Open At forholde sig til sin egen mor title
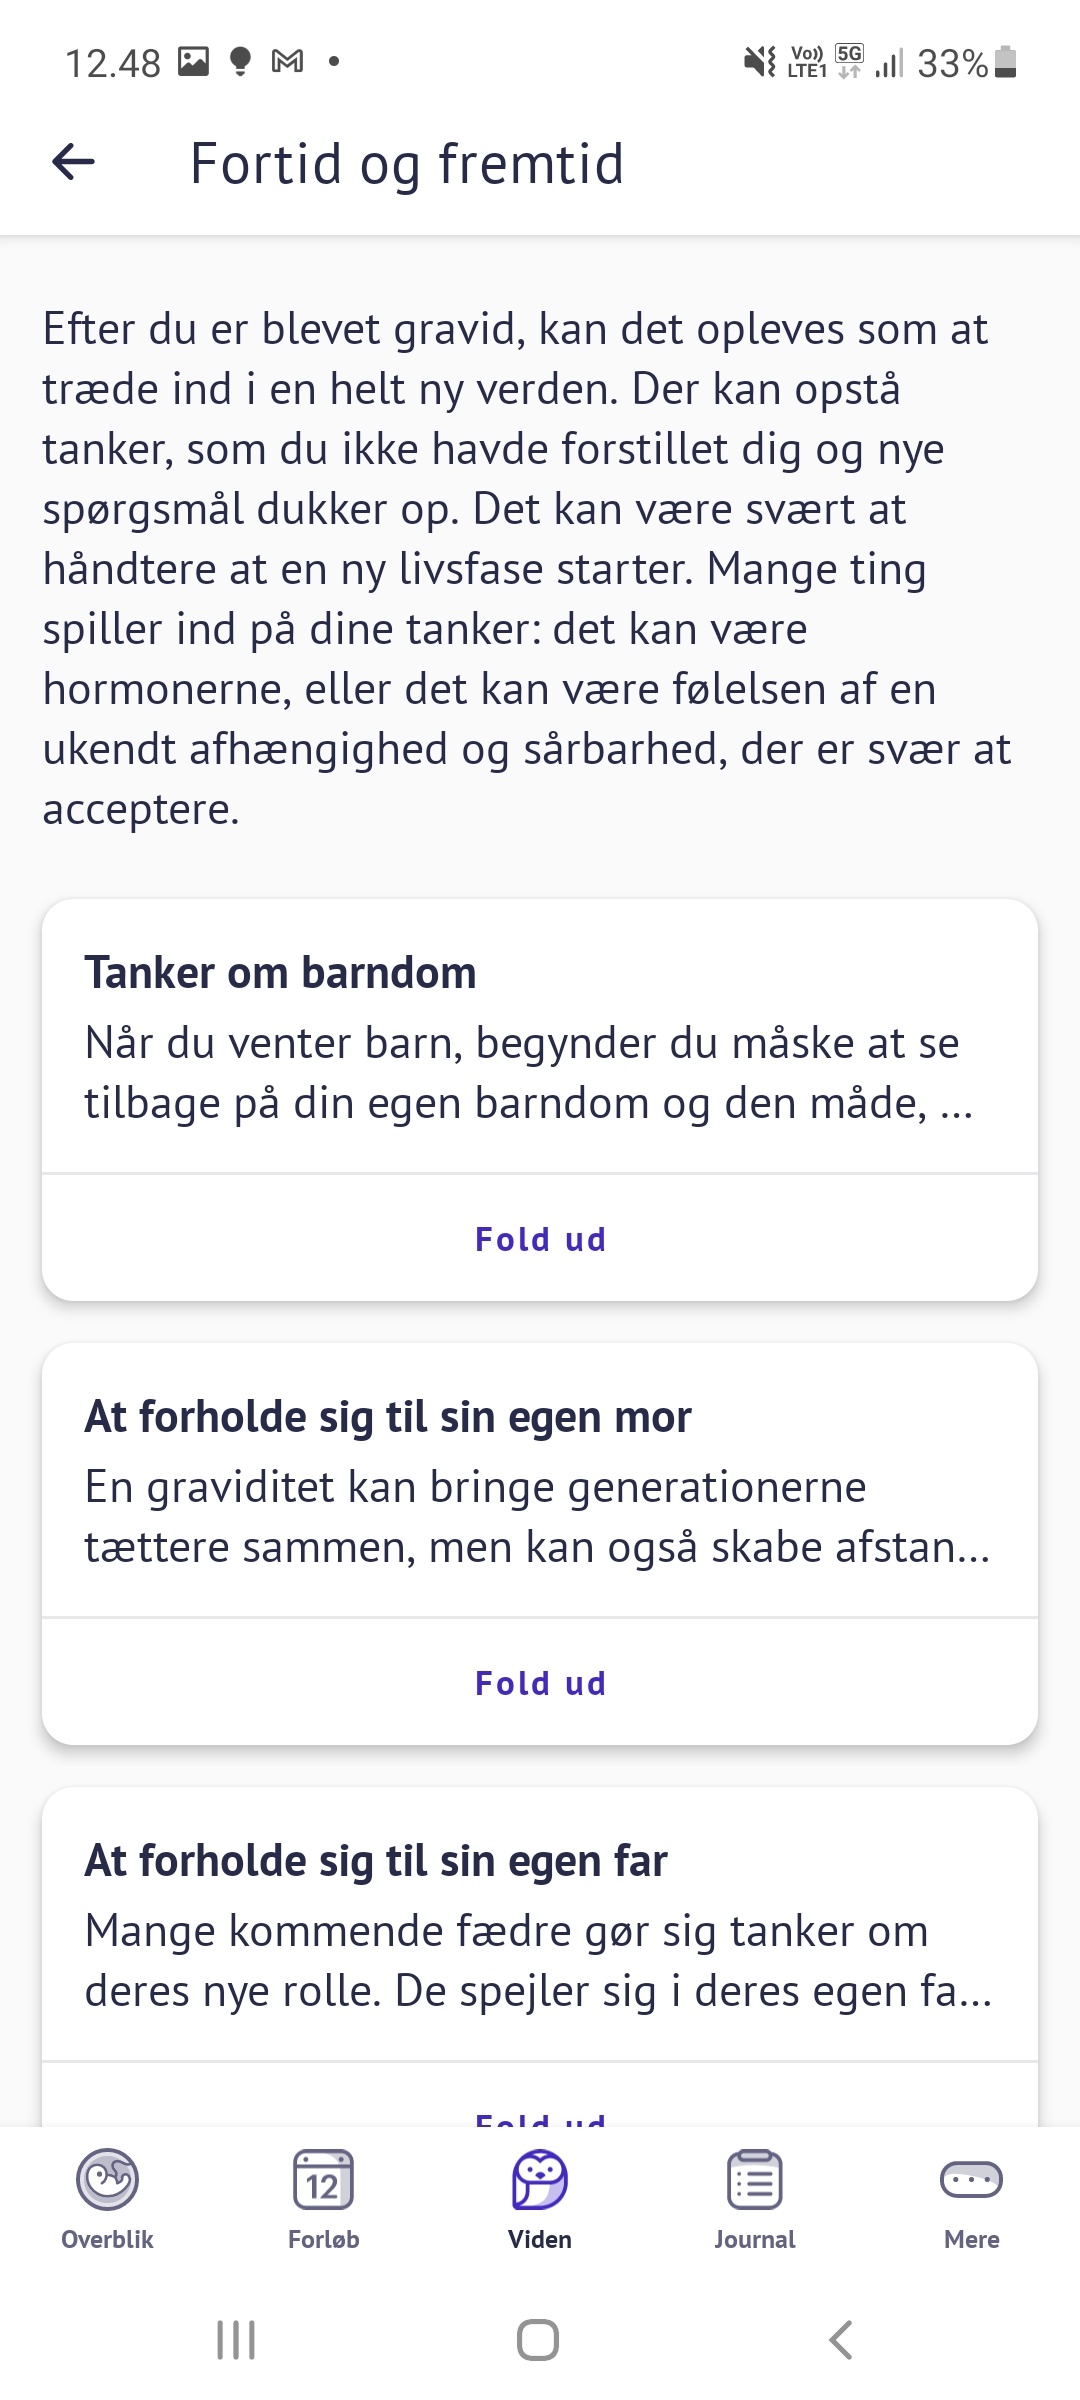This screenshot has width=1080, height=2400. click(x=388, y=1417)
